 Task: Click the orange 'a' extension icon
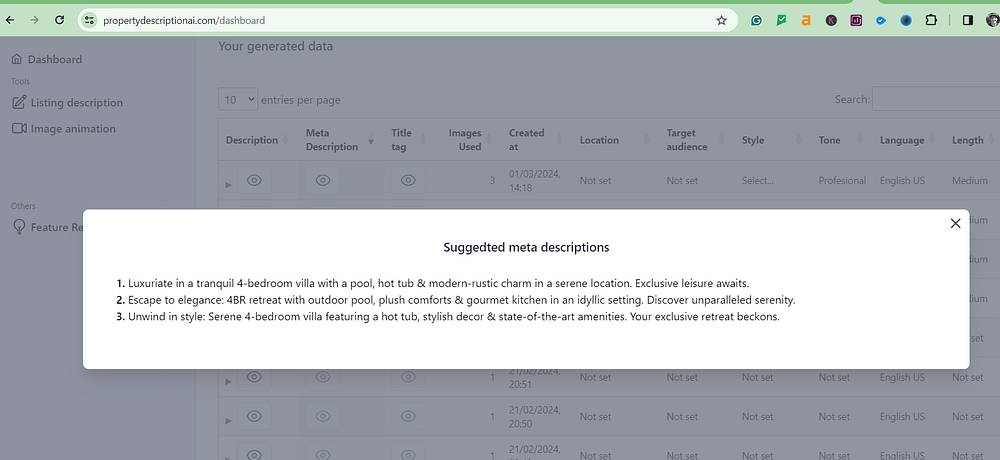tap(805, 20)
